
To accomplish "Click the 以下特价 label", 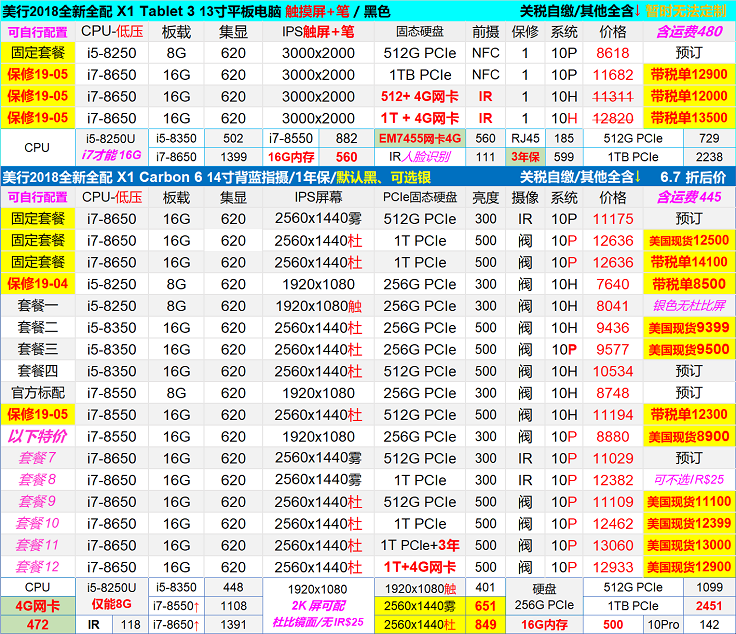I will pos(38,436).
